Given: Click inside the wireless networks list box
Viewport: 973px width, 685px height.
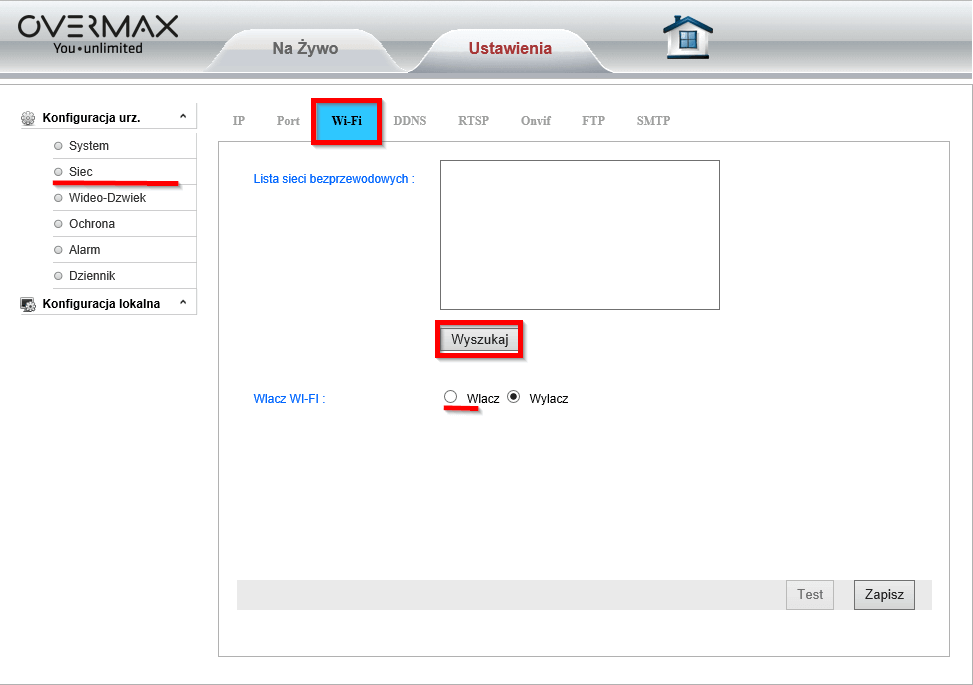Looking at the screenshot, I should pyautogui.click(x=579, y=235).
